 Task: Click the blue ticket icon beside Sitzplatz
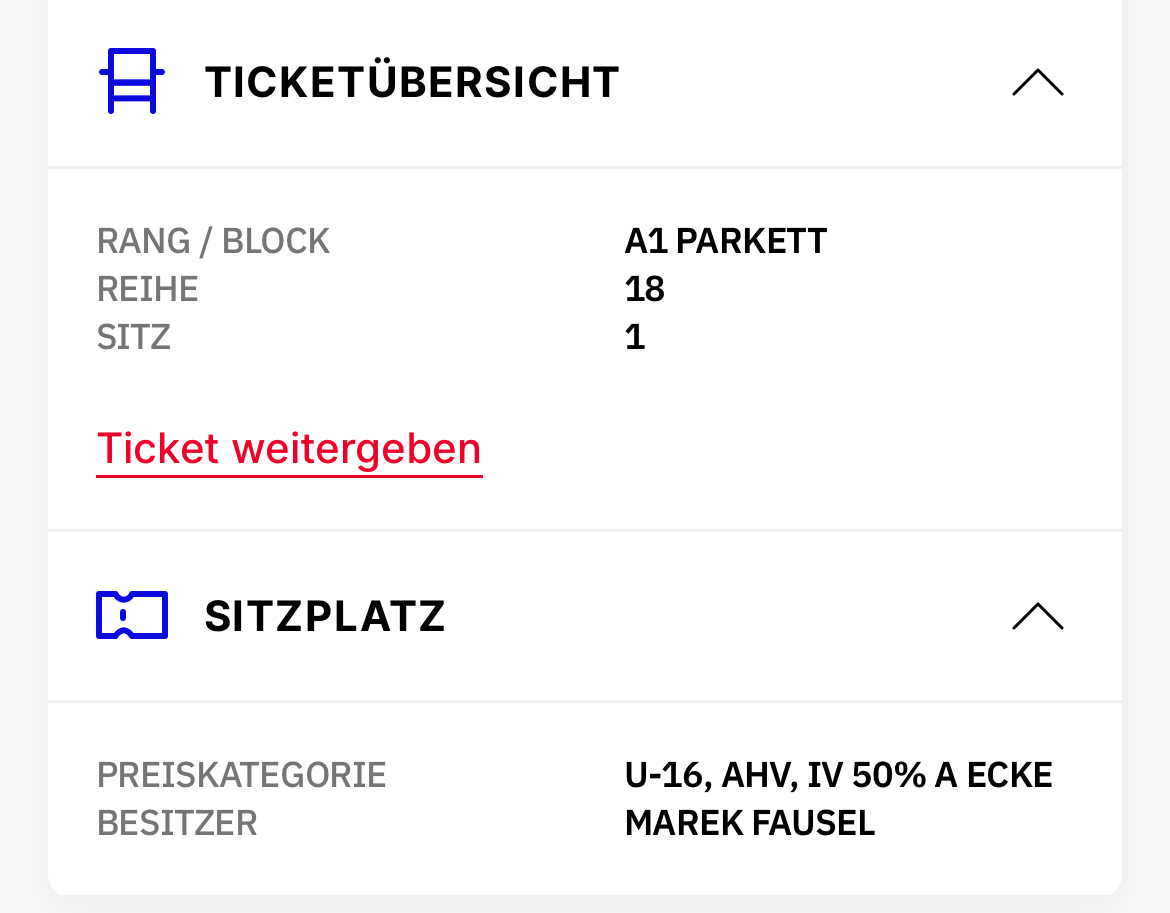(131, 615)
